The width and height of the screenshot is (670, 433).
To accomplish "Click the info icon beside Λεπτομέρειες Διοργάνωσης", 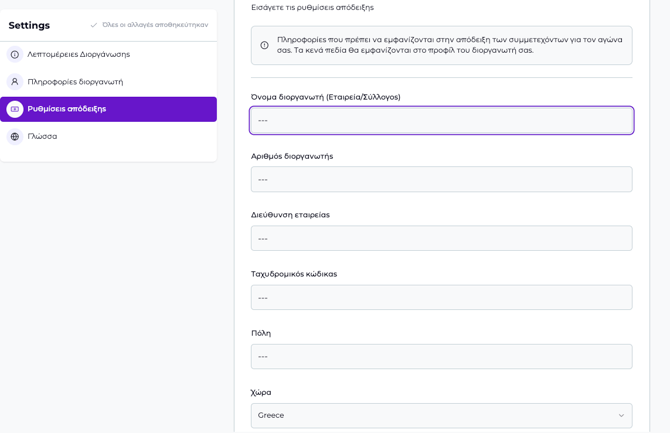I will pyautogui.click(x=15, y=55).
